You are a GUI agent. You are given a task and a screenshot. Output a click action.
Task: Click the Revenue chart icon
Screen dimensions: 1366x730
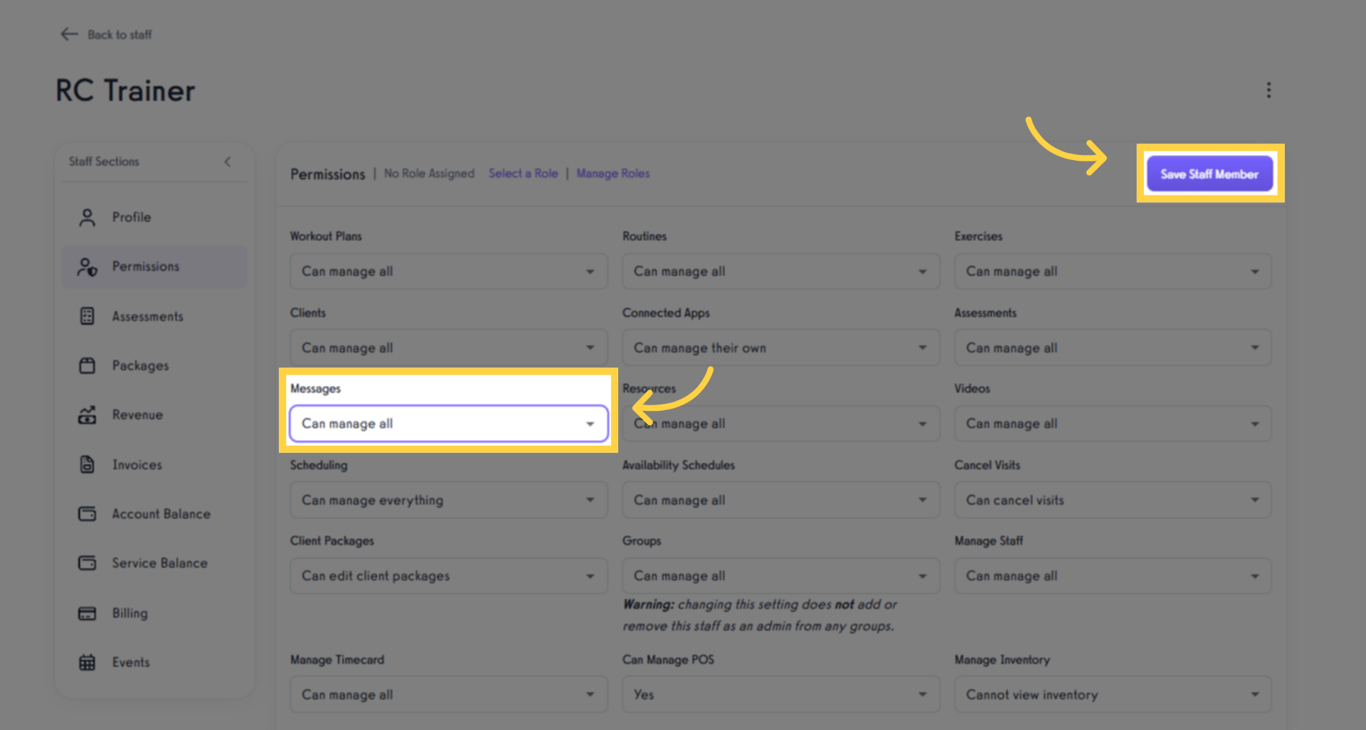[90, 414]
